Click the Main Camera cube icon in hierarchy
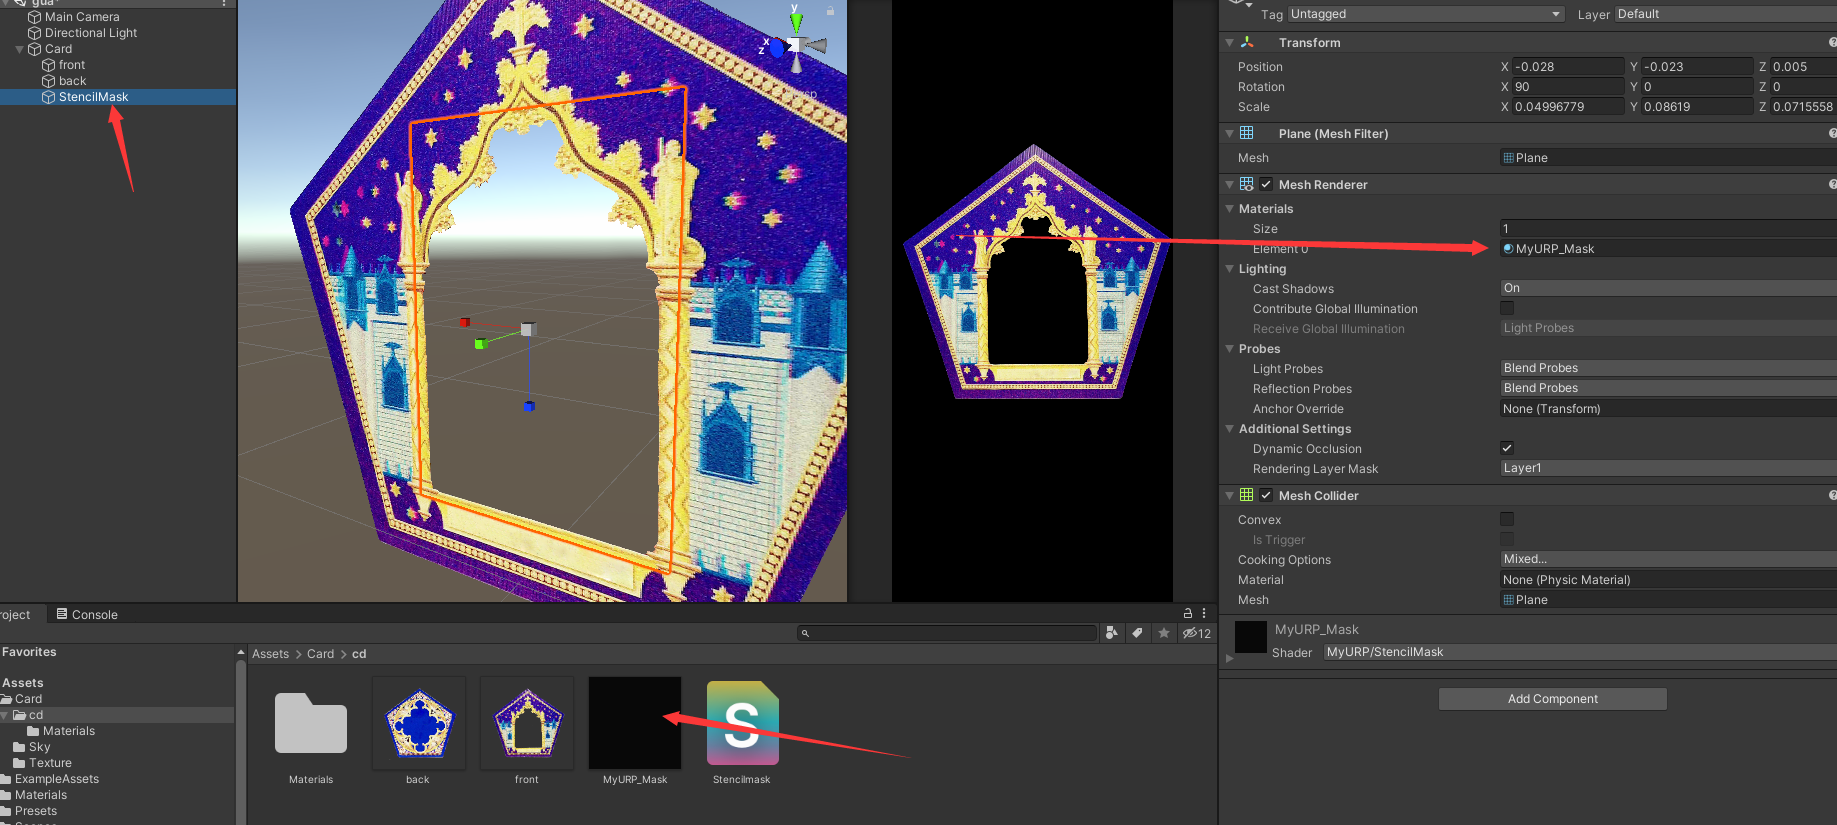Image resolution: width=1837 pixels, height=825 pixels. 35,17
